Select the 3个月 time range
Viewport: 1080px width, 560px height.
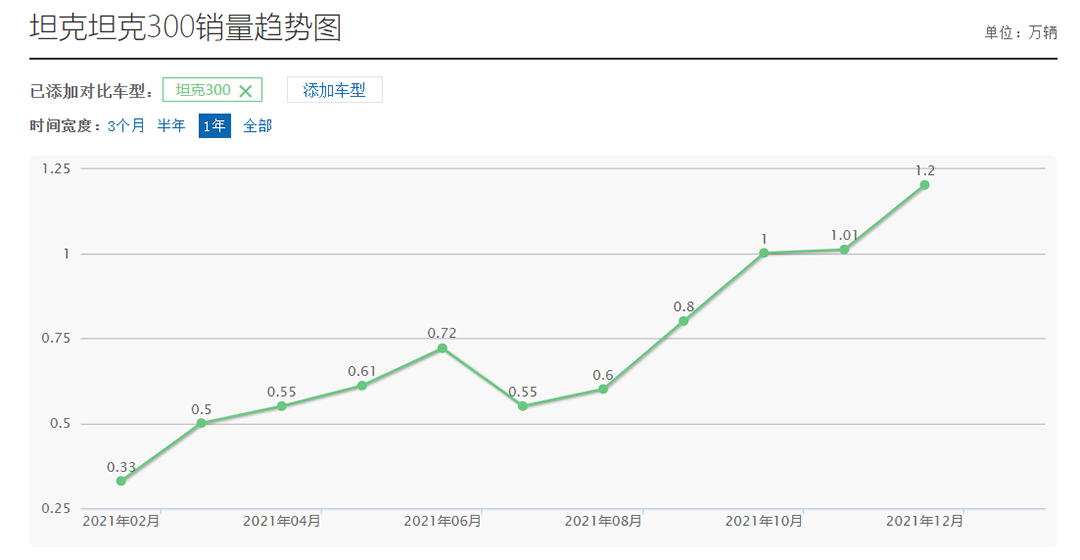(x=126, y=125)
